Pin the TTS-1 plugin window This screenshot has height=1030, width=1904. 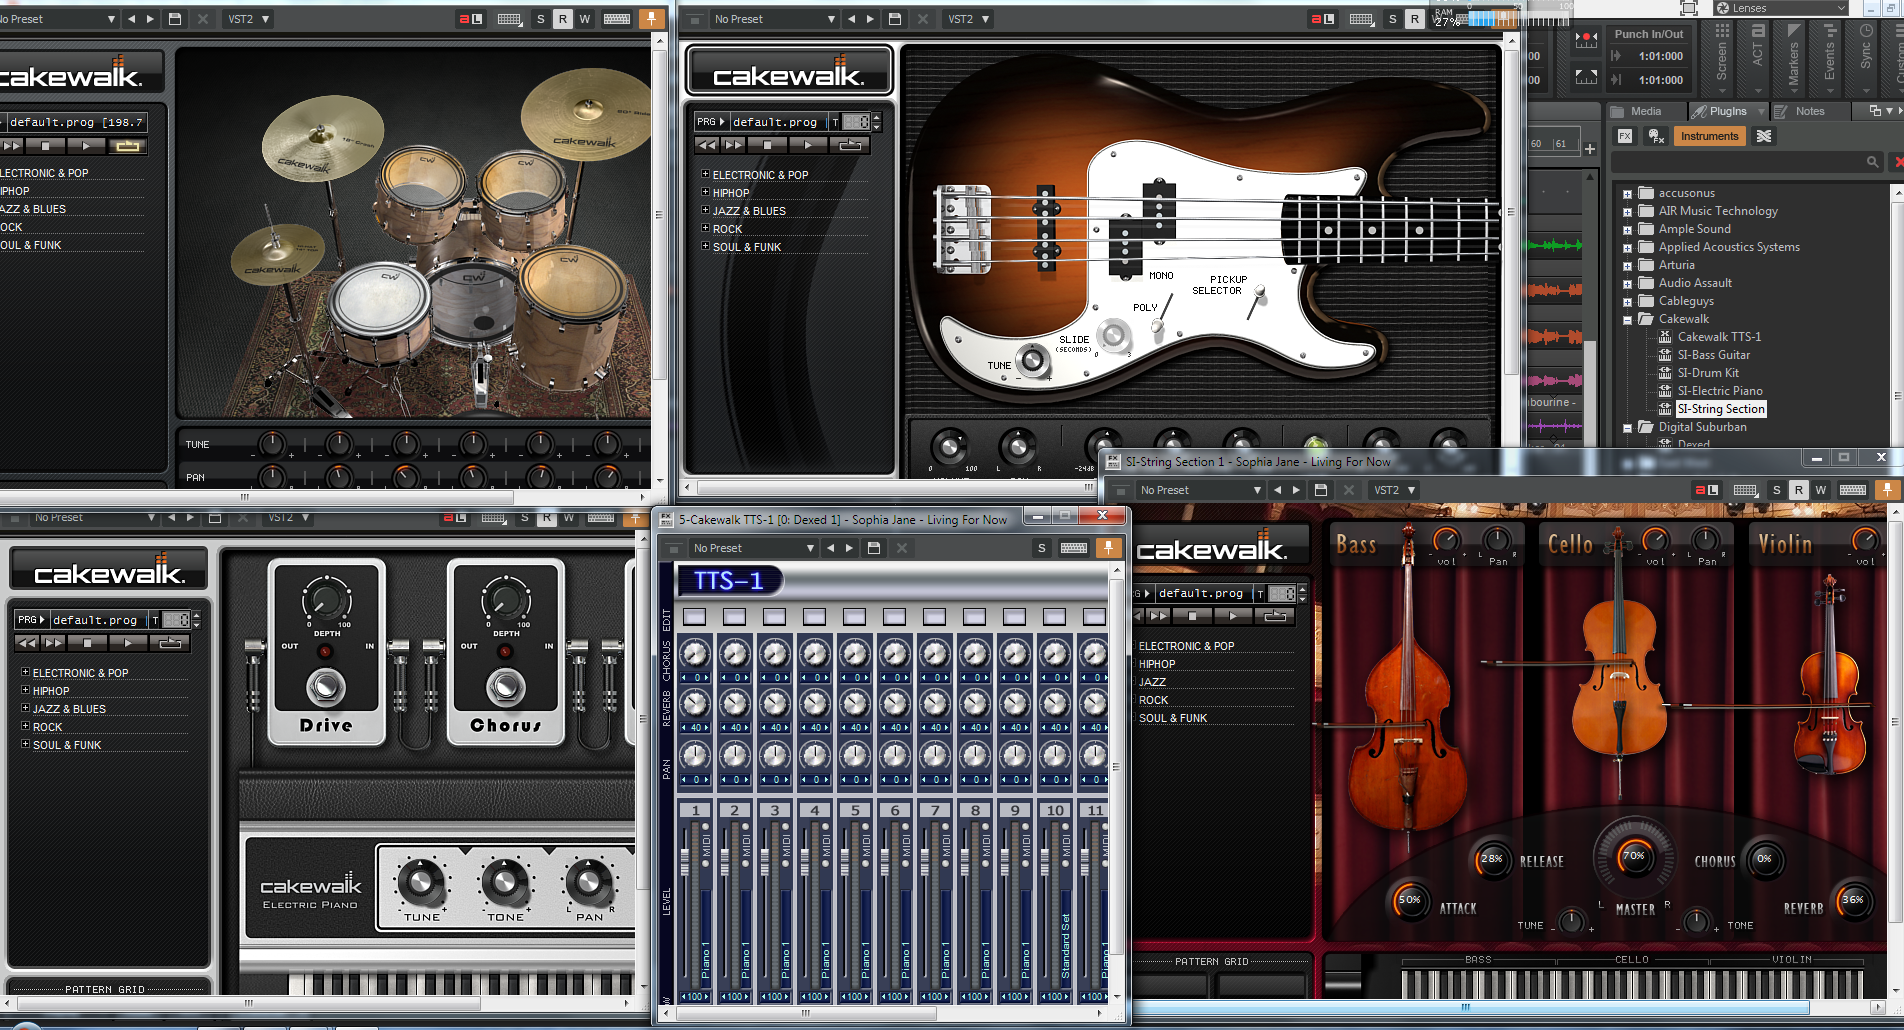1108,548
